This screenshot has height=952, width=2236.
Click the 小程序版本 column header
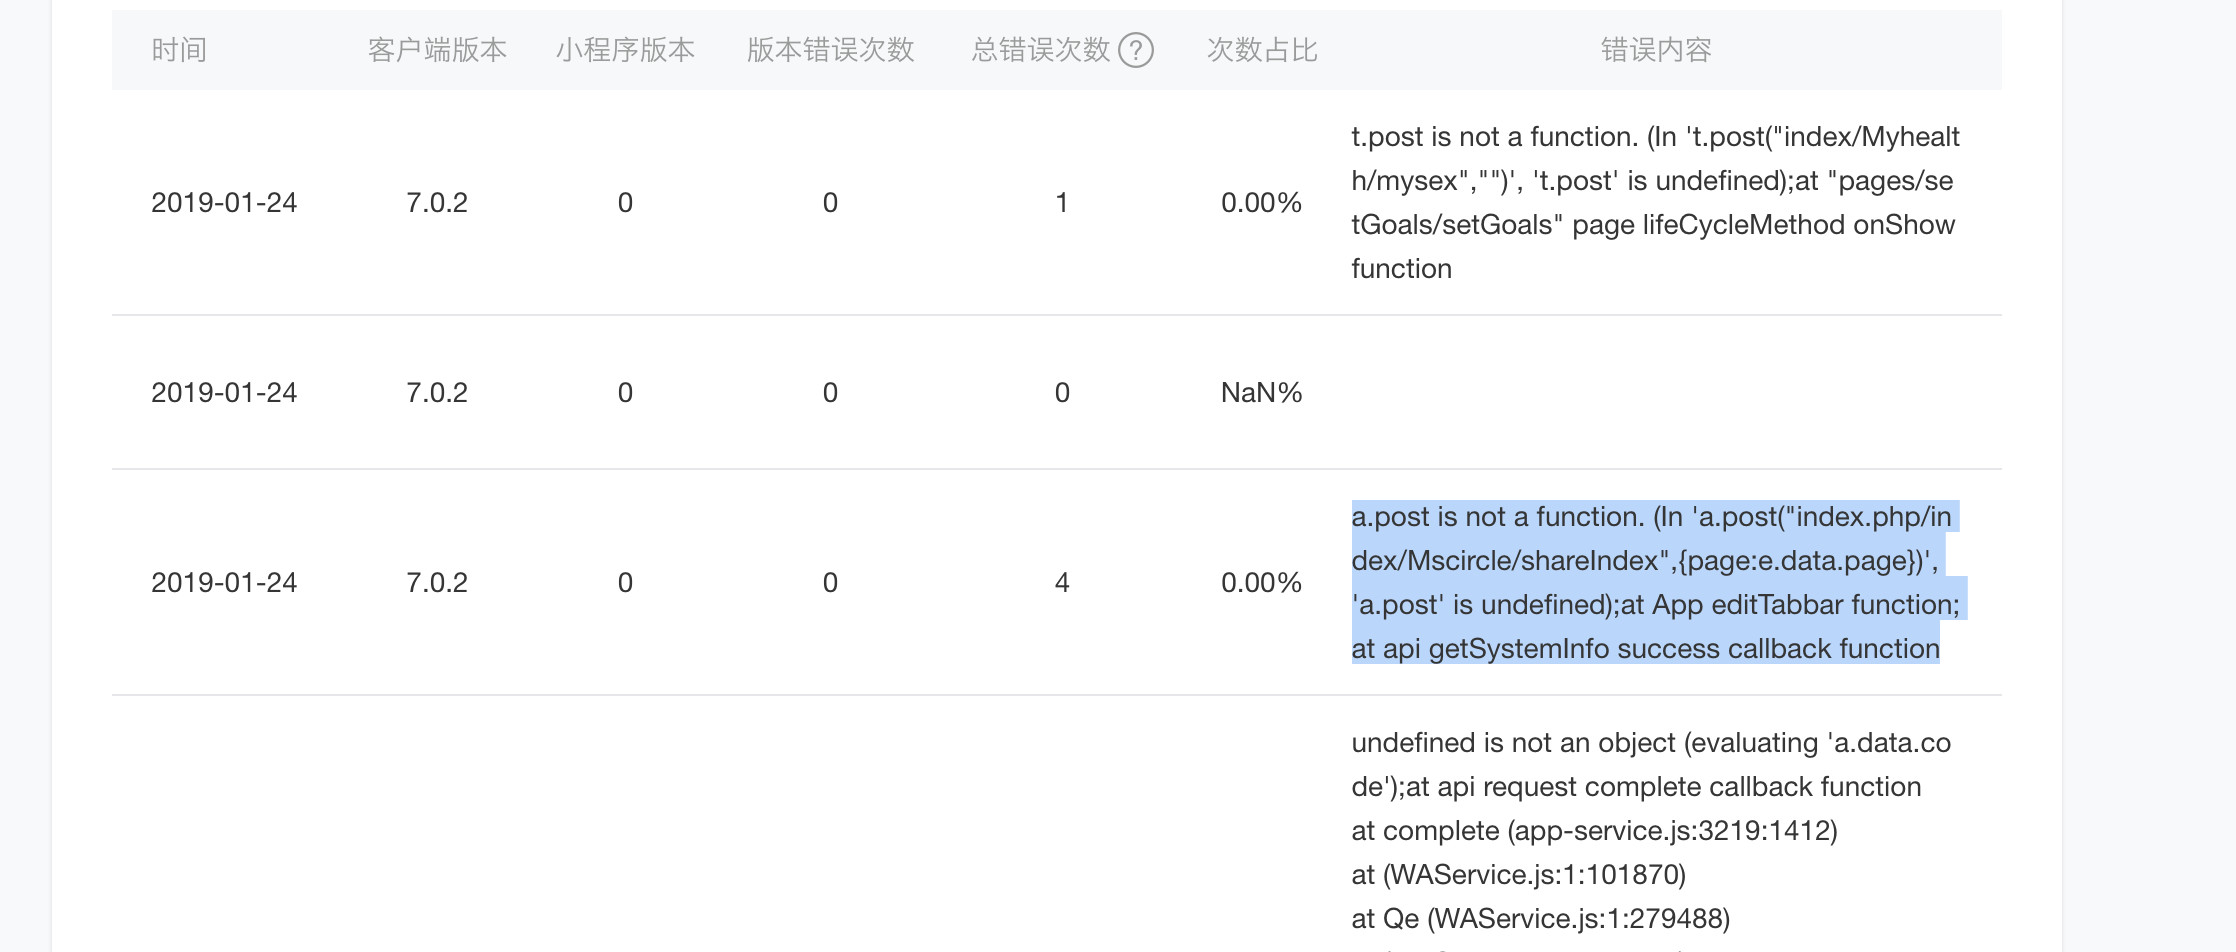click(625, 50)
